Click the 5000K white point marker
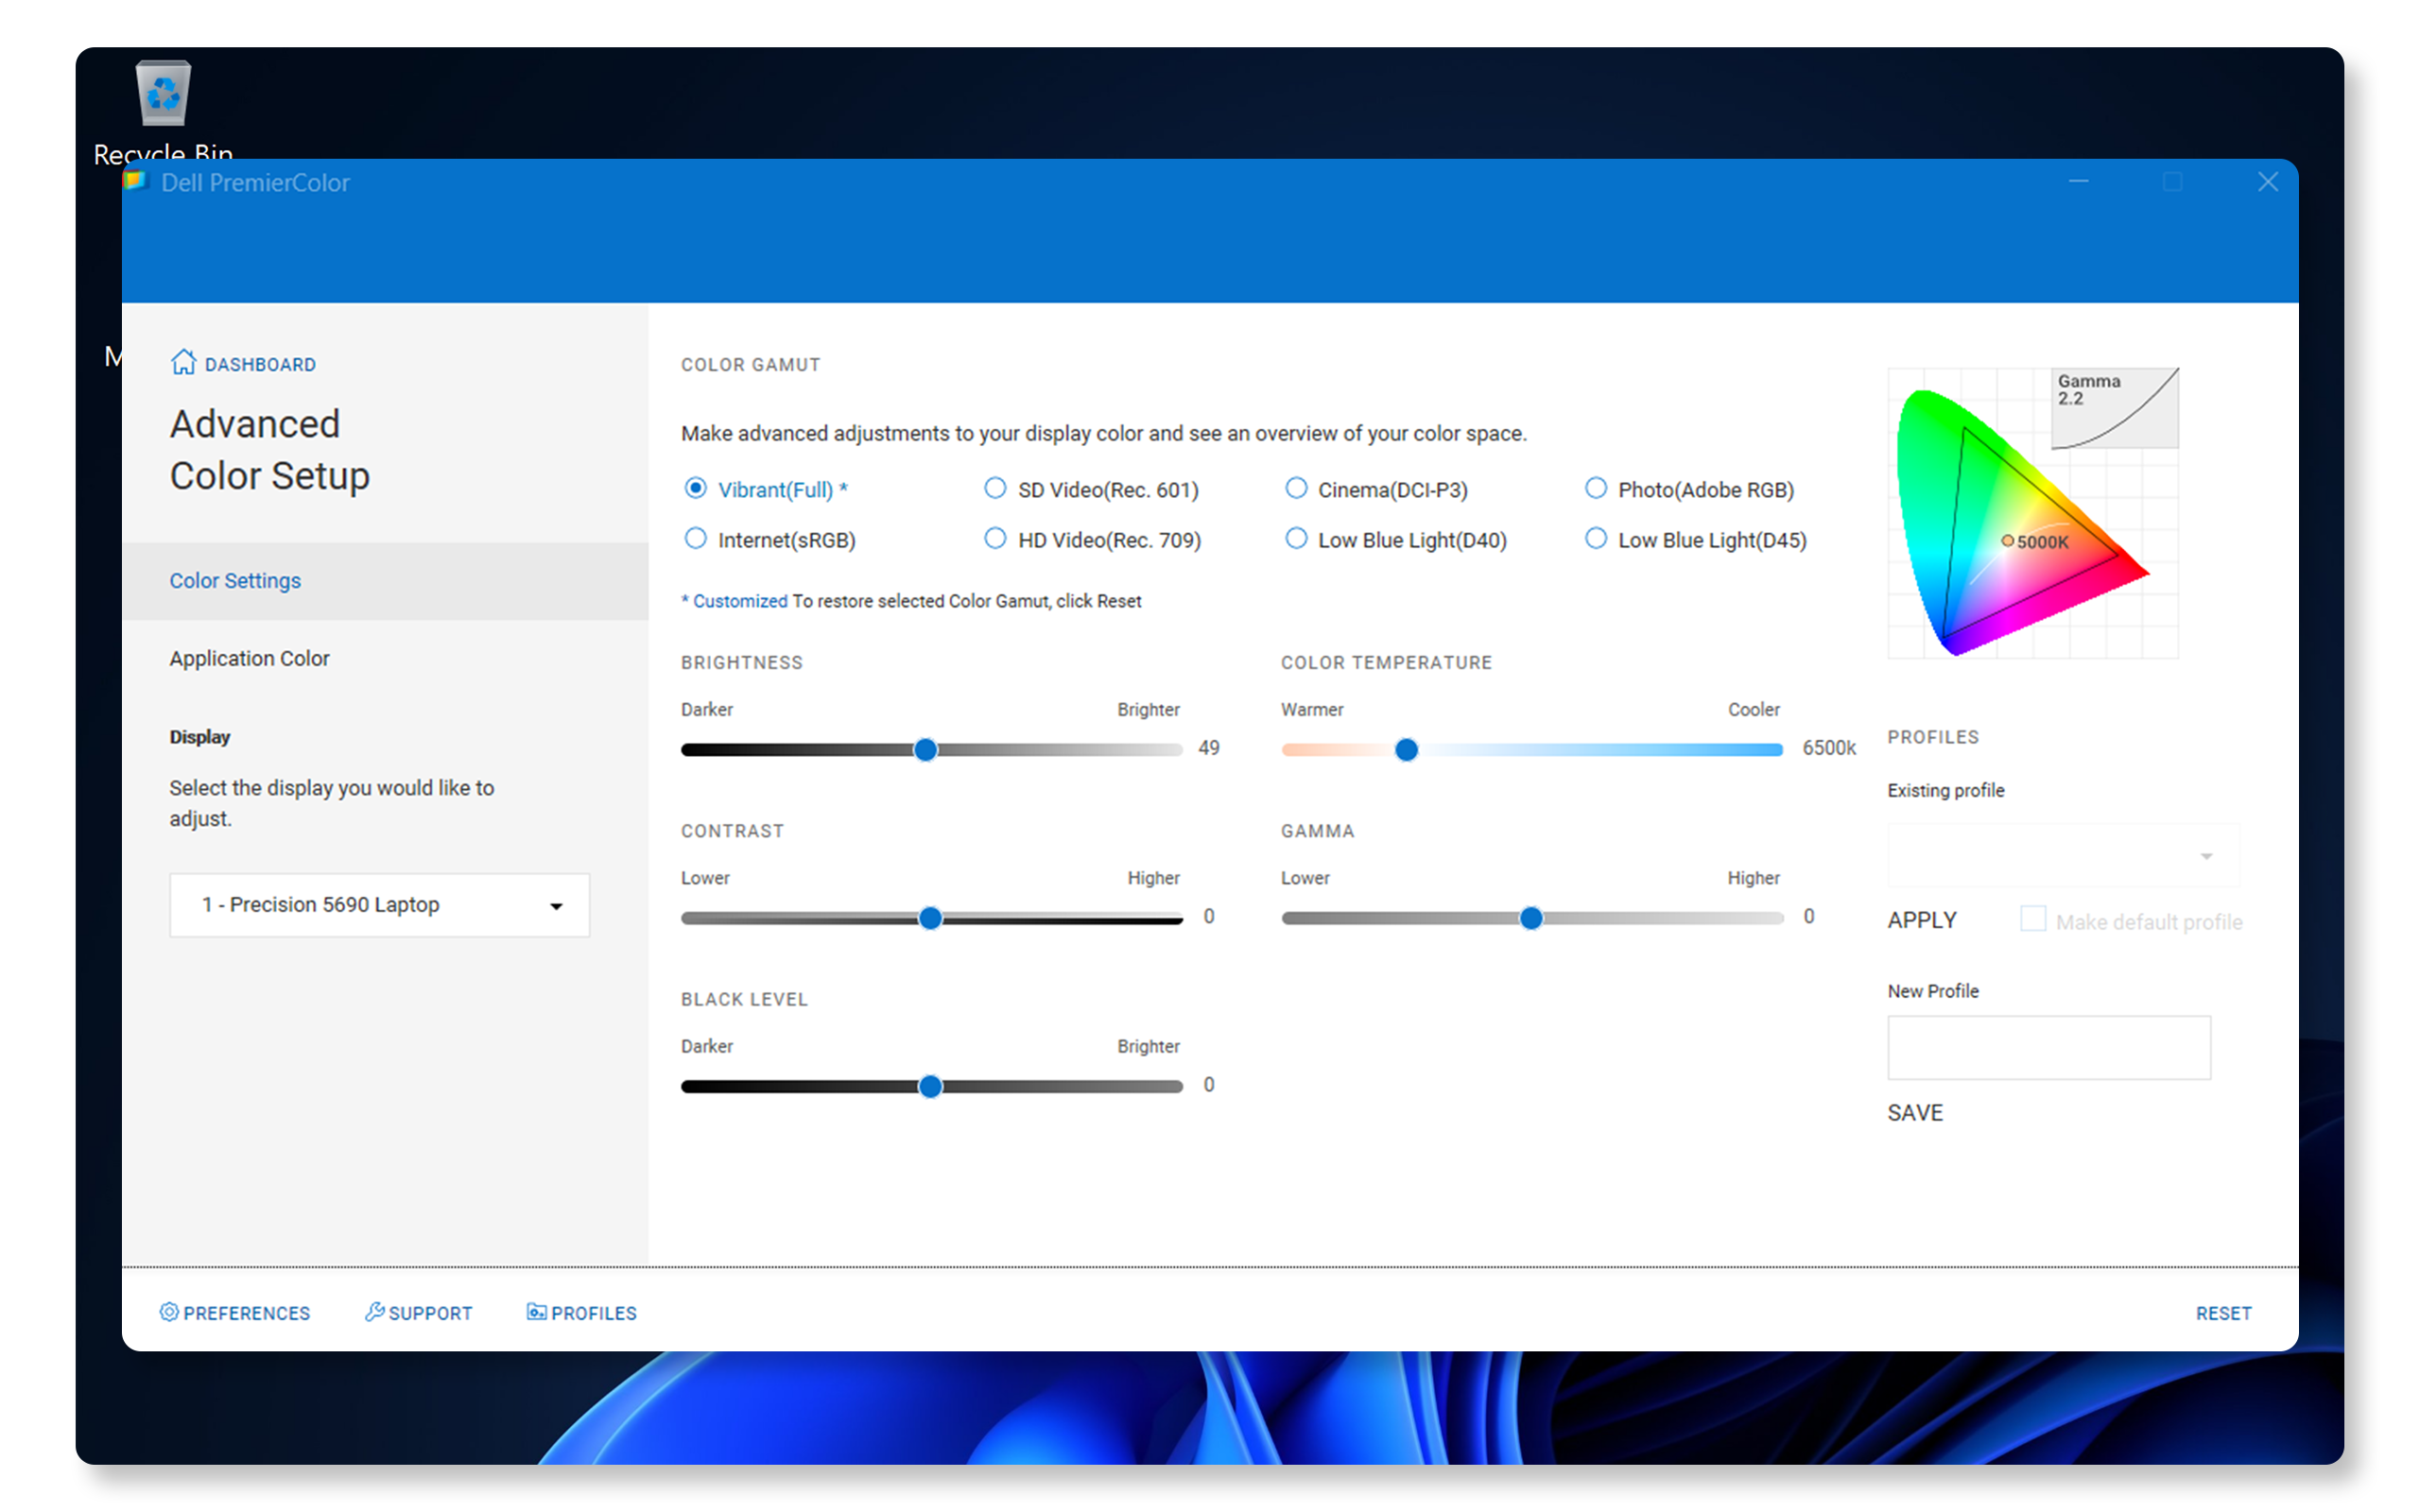 click(2007, 541)
